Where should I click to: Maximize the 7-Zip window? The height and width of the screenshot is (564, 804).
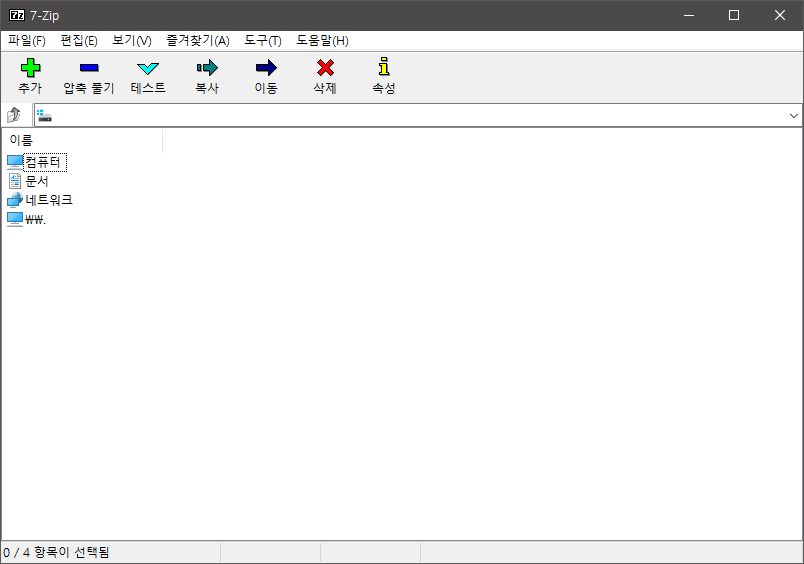click(734, 15)
